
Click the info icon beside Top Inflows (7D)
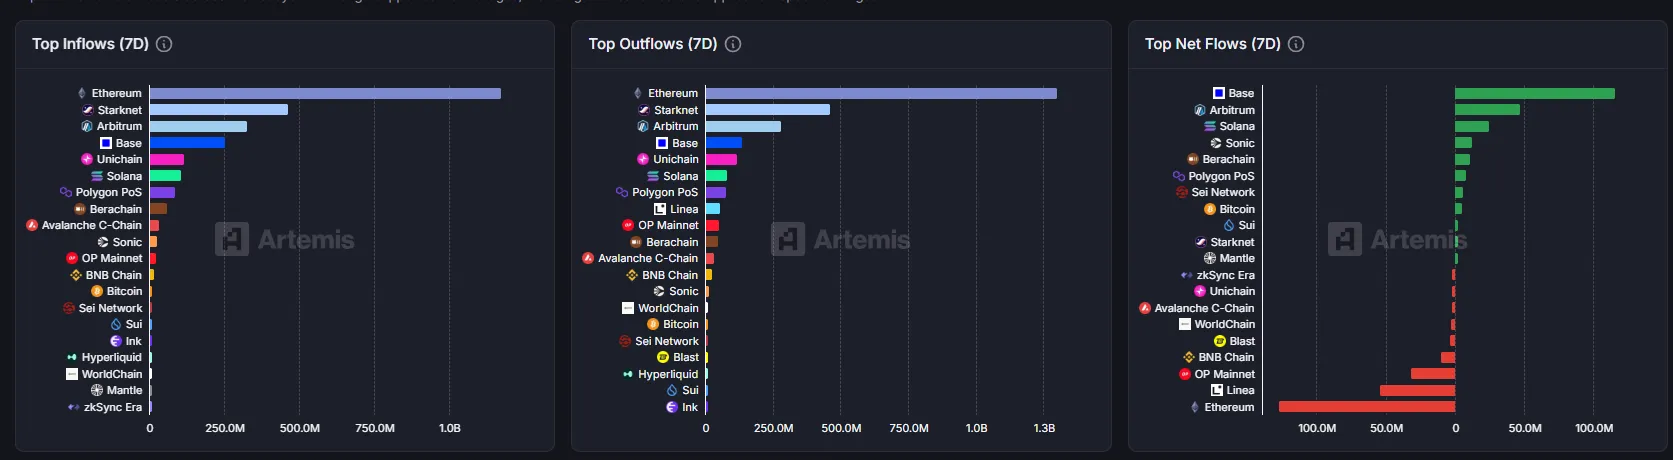[164, 44]
